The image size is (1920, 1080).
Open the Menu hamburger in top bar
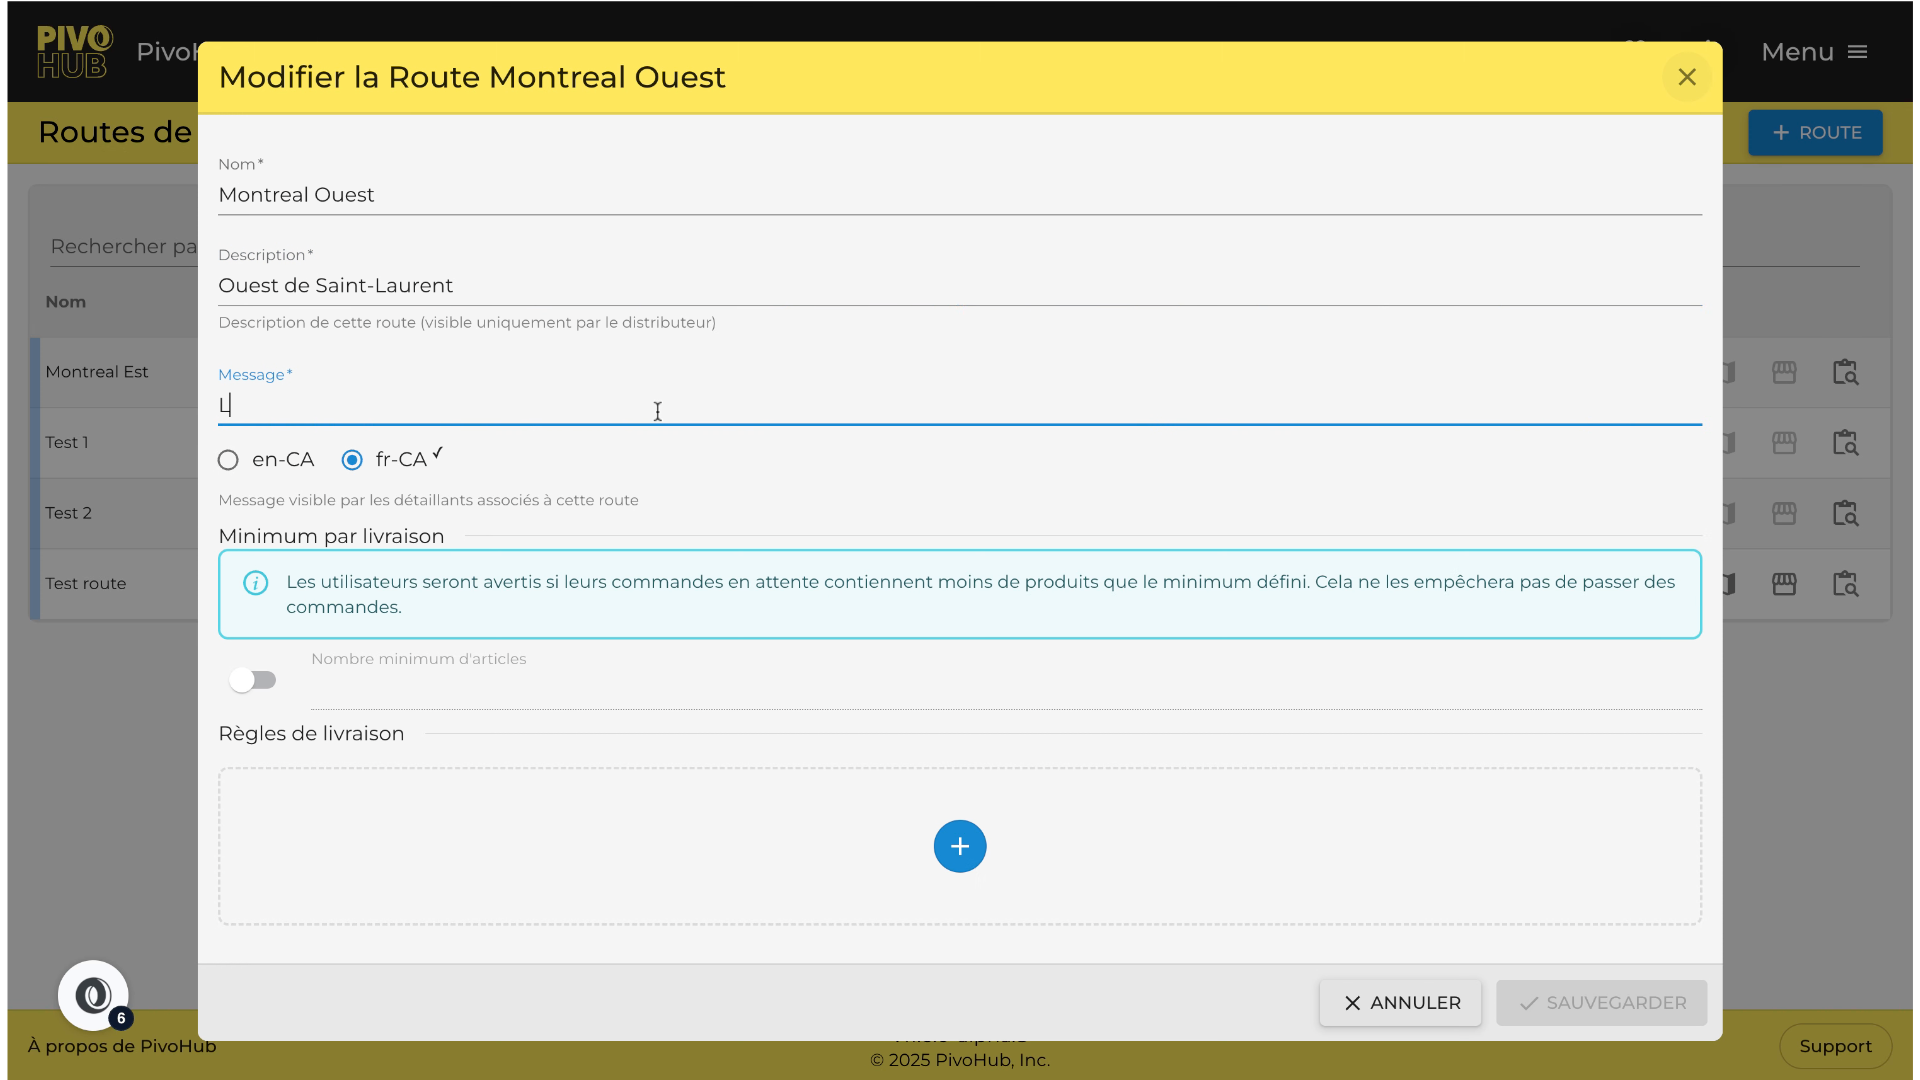tap(1814, 52)
